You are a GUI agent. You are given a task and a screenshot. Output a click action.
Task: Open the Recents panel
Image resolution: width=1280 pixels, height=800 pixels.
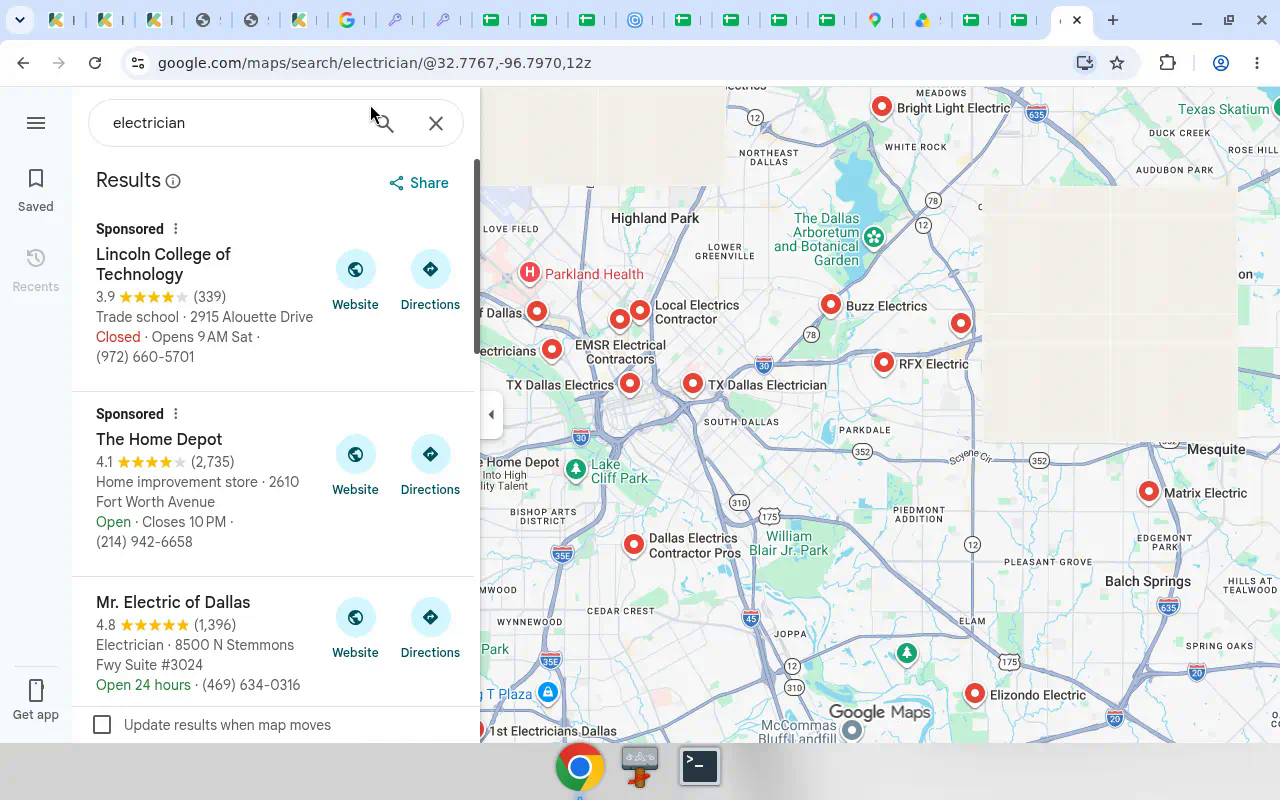coord(36,270)
